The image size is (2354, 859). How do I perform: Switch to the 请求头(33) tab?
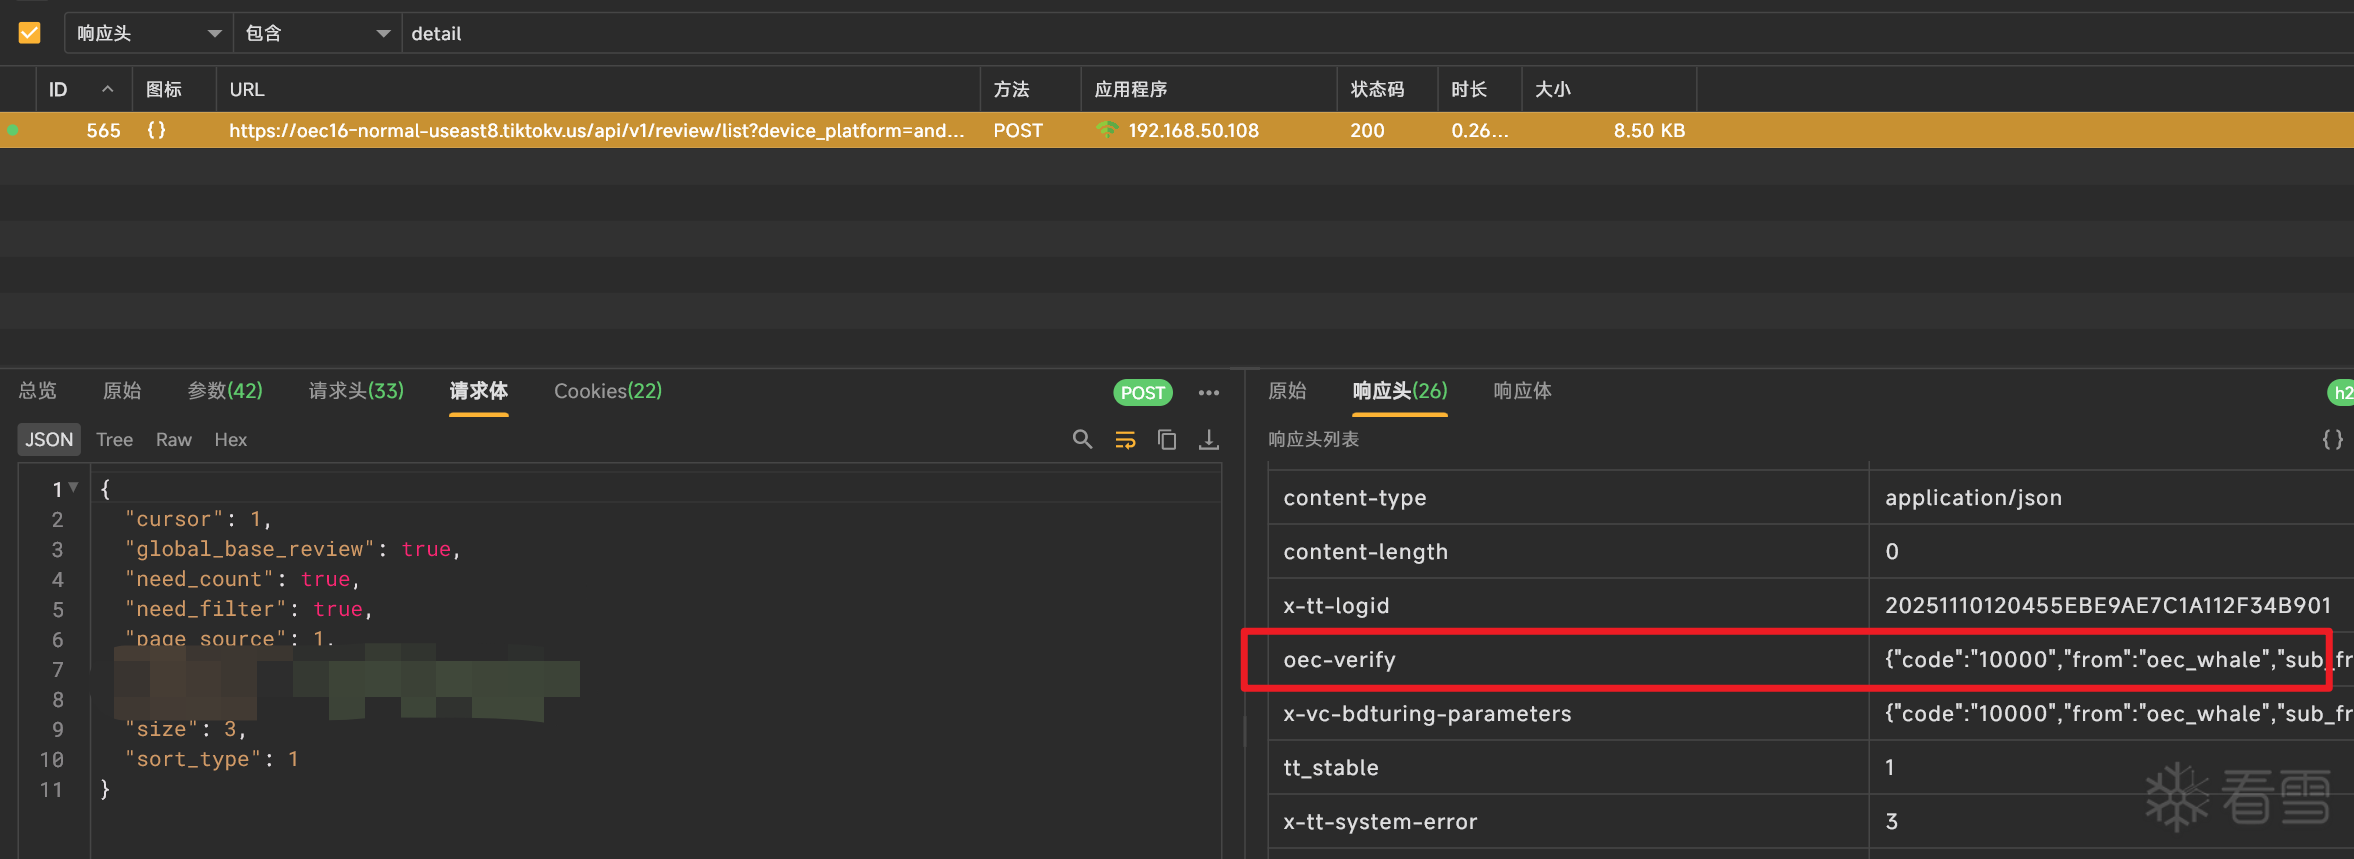click(x=356, y=391)
